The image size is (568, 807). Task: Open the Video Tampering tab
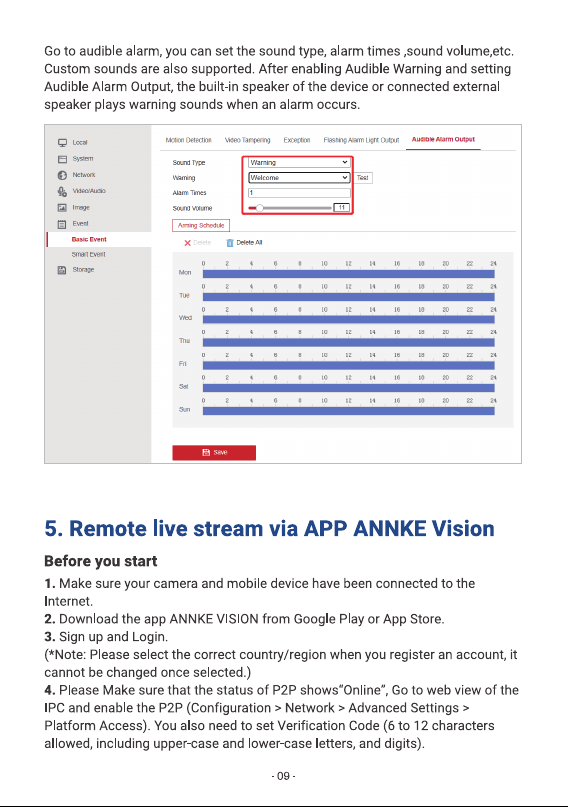pos(247,140)
